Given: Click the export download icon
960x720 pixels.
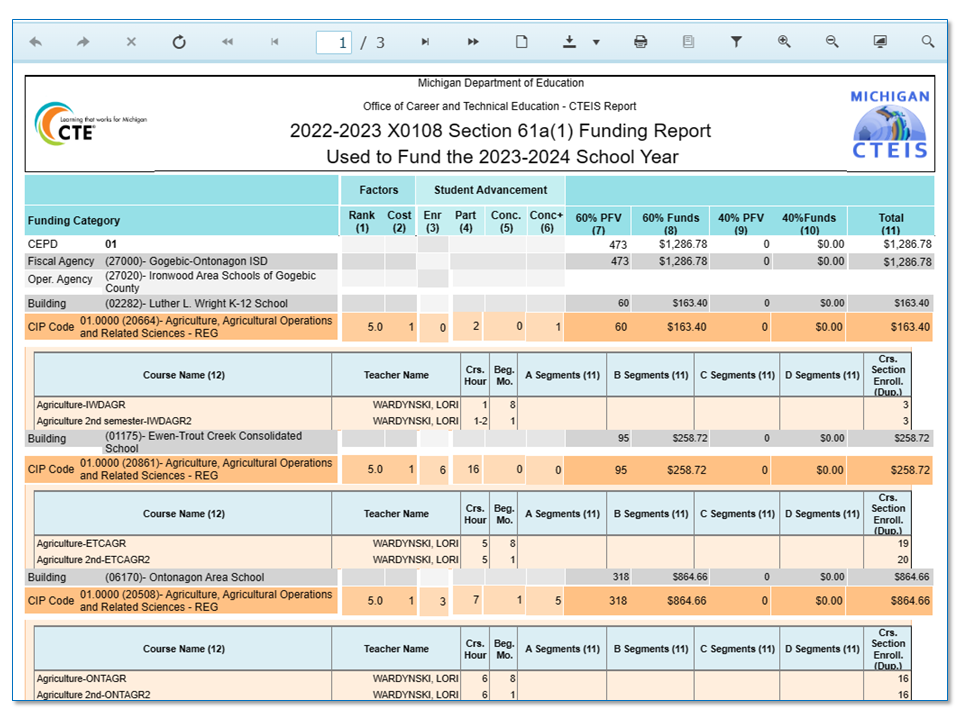Looking at the screenshot, I should tap(570, 42).
